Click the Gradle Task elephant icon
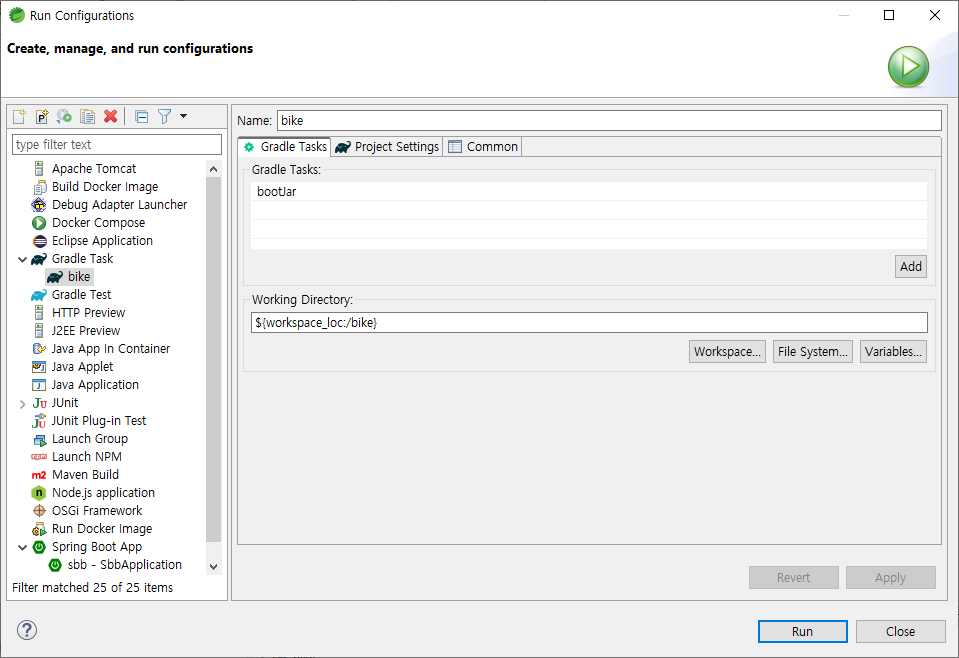Image resolution: width=959 pixels, height=658 pixels. (x=39, y=259)
